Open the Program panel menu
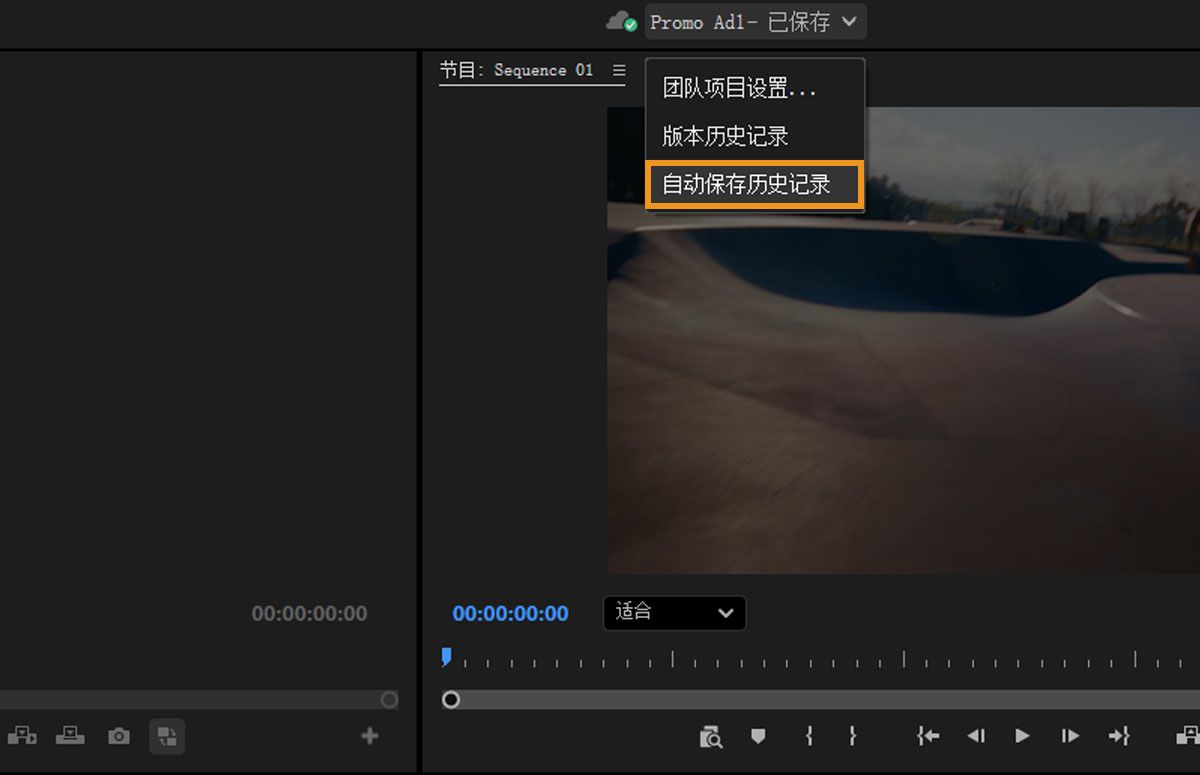The image size is (1200, 775). (619, 70)
